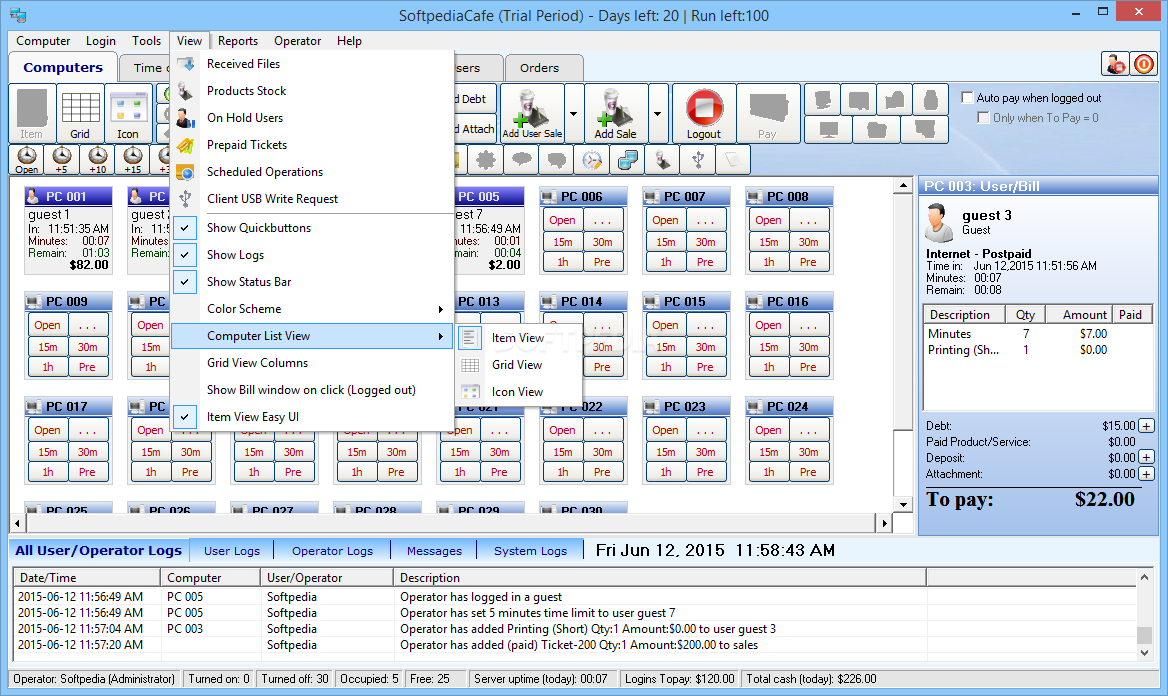Open Add Sale dropdown arrow

point(657,113)
